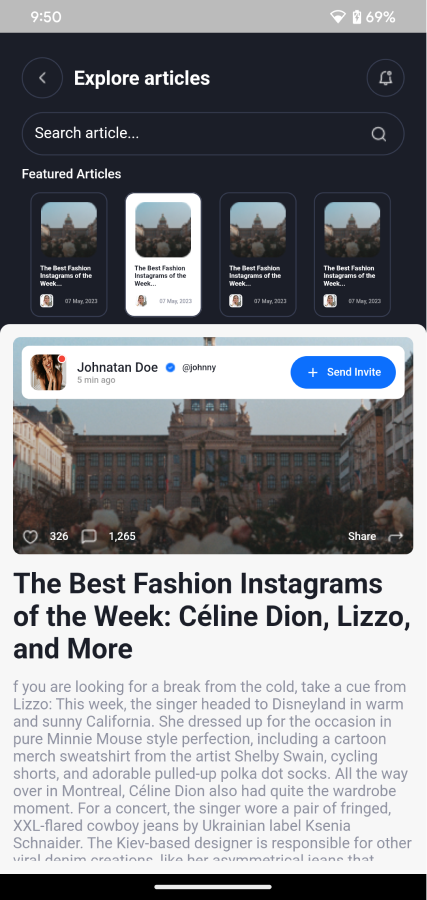Screen dimensions: 427x900
Task: Go back using the chevron arrow button
Action: (42, 78)
